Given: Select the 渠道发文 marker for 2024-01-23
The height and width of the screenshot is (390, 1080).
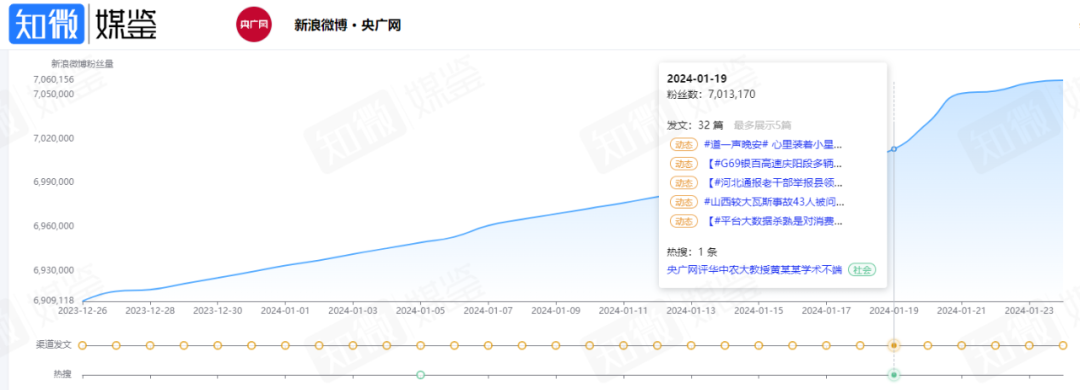Looking at the screenshot, I should tap(1029, 345).
